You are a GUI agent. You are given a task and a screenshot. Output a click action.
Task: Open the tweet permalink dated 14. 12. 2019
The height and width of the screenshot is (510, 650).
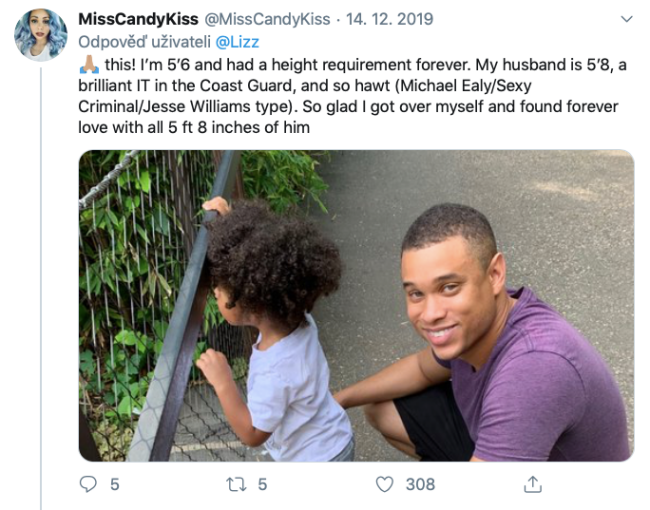pyautogui.click(x=389, y=19)
